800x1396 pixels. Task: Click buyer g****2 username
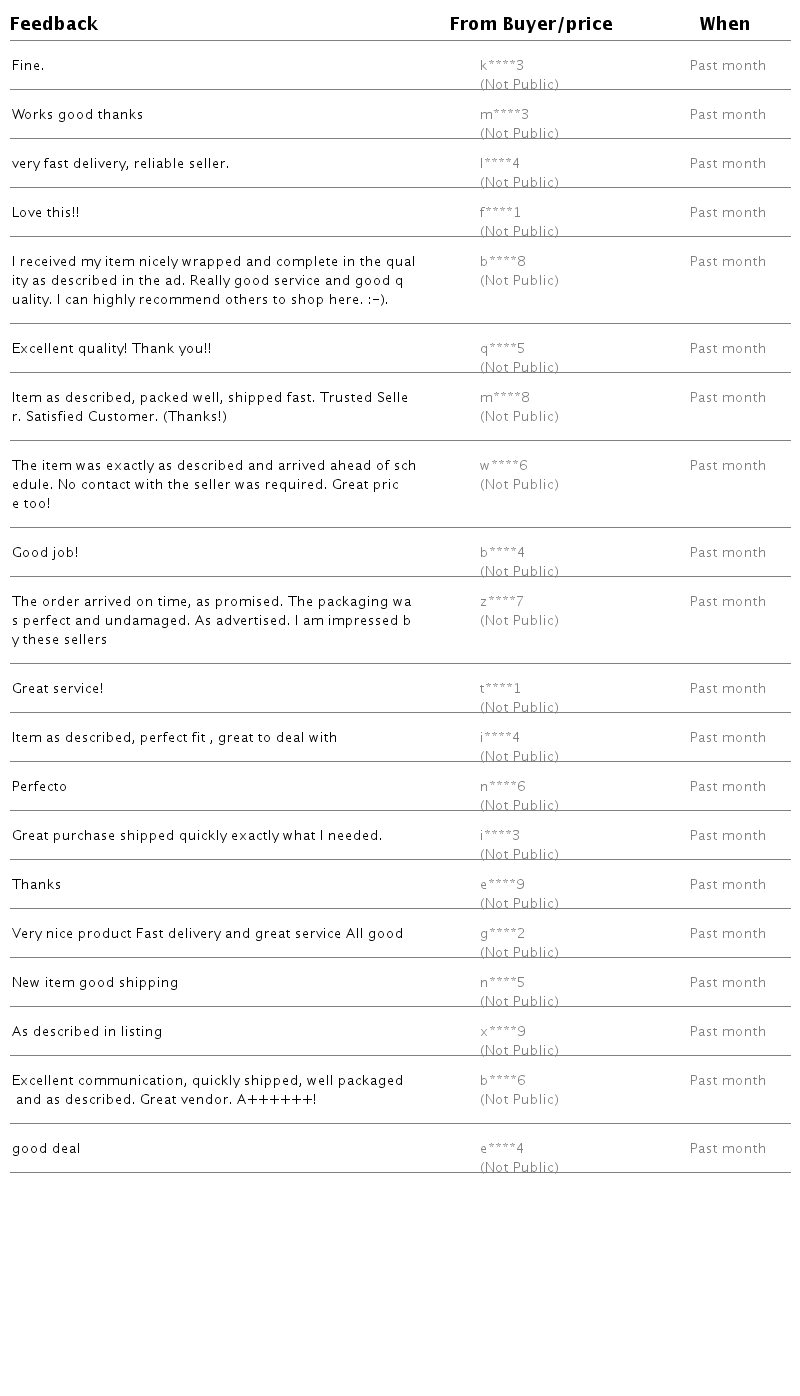[502, 934]
